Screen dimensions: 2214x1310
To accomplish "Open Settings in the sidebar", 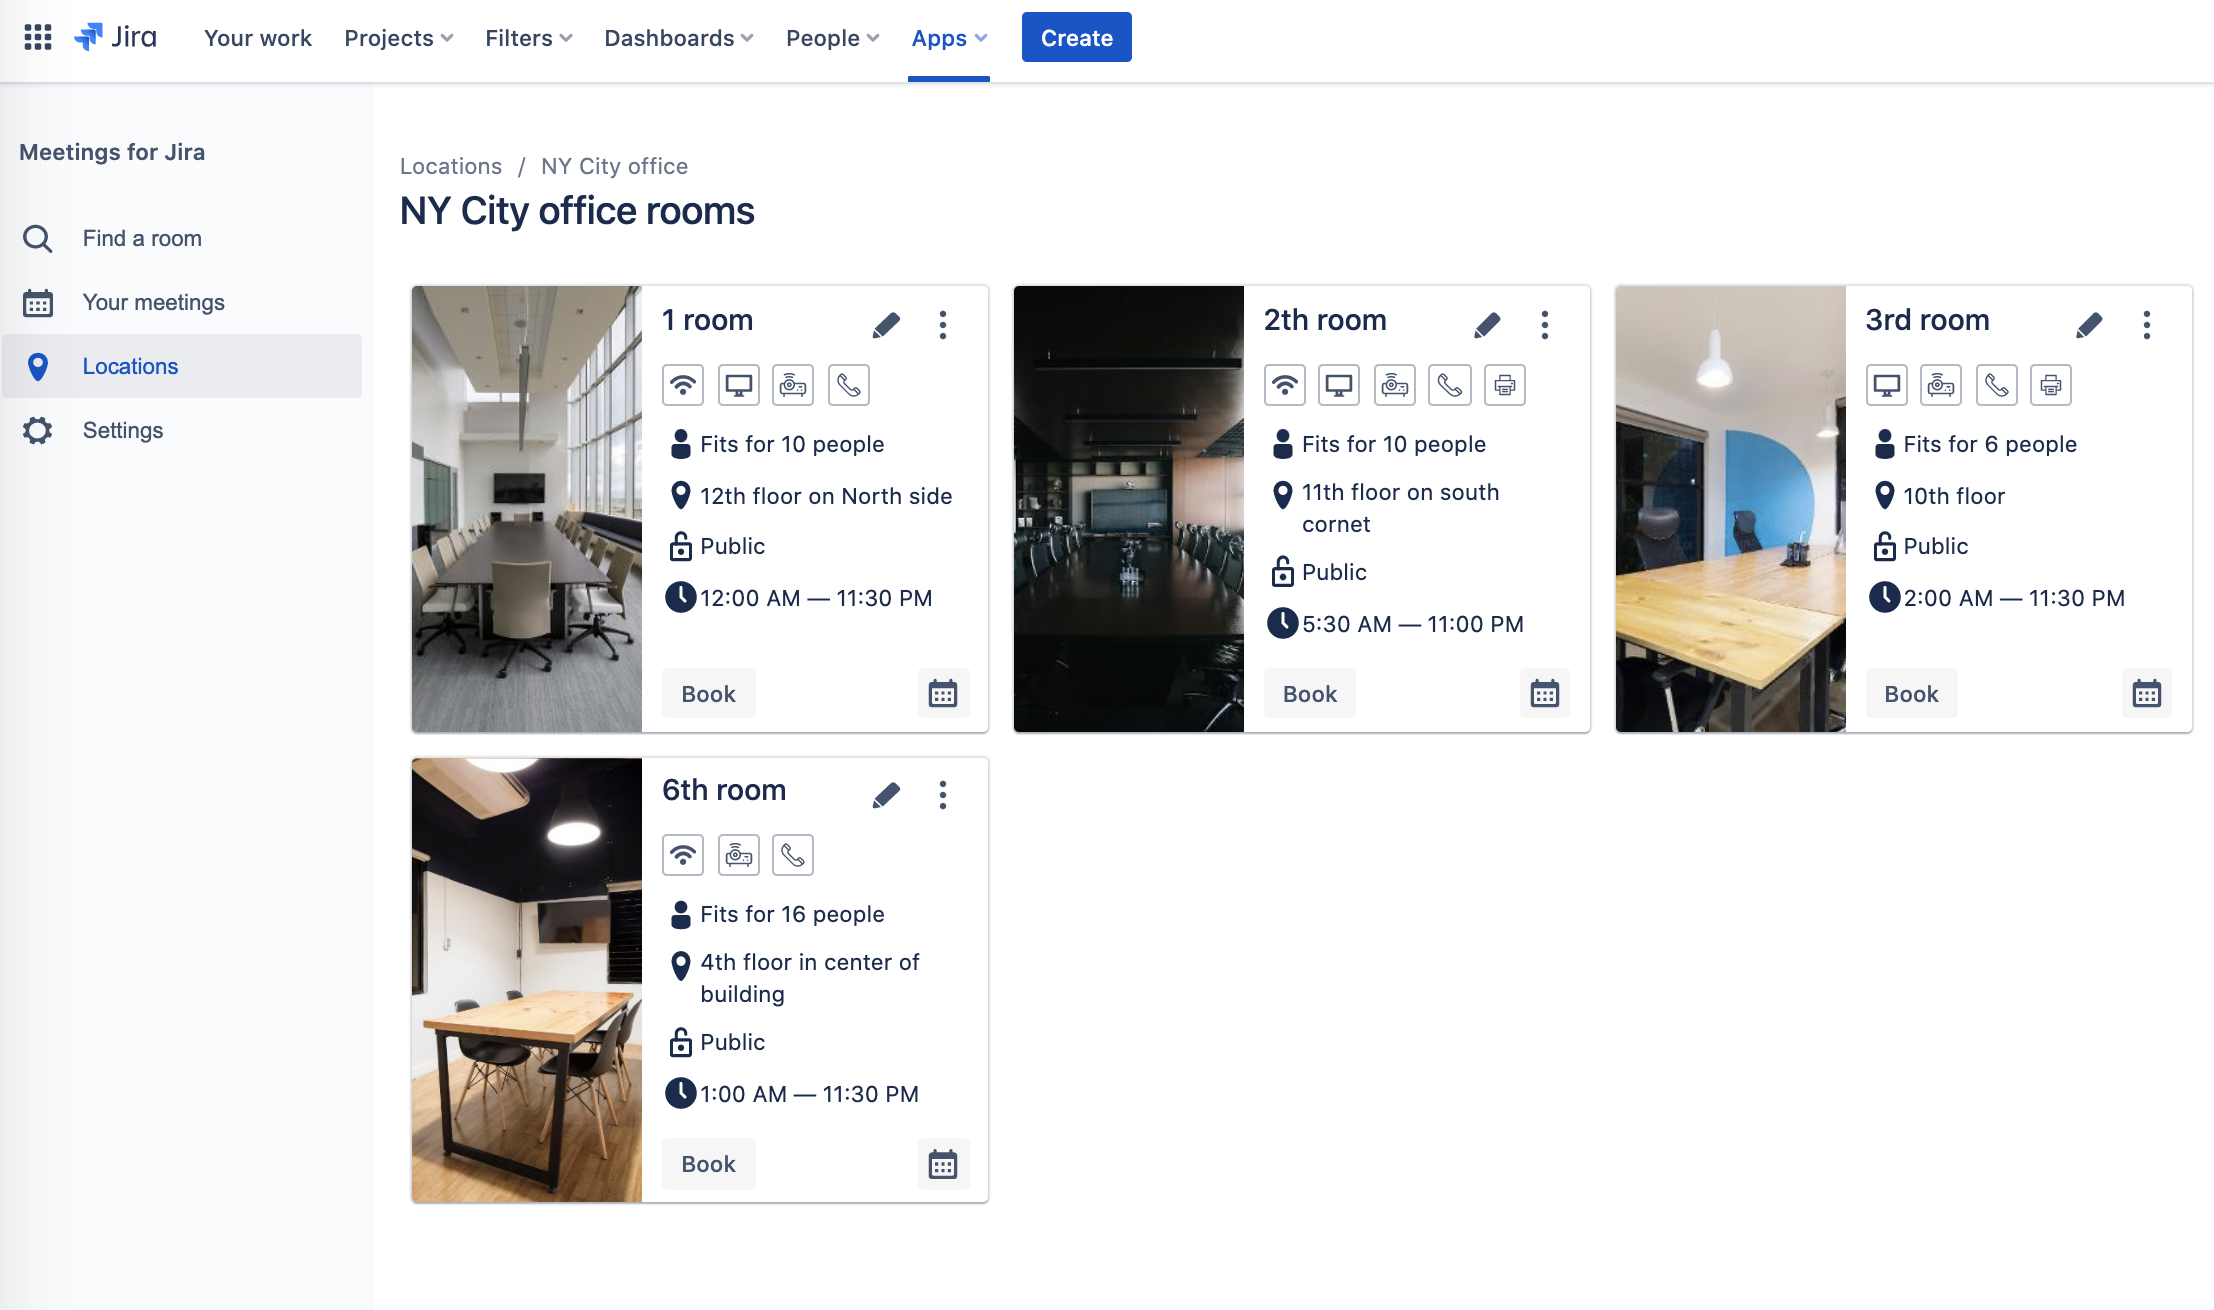I will [x=122, y=430].
